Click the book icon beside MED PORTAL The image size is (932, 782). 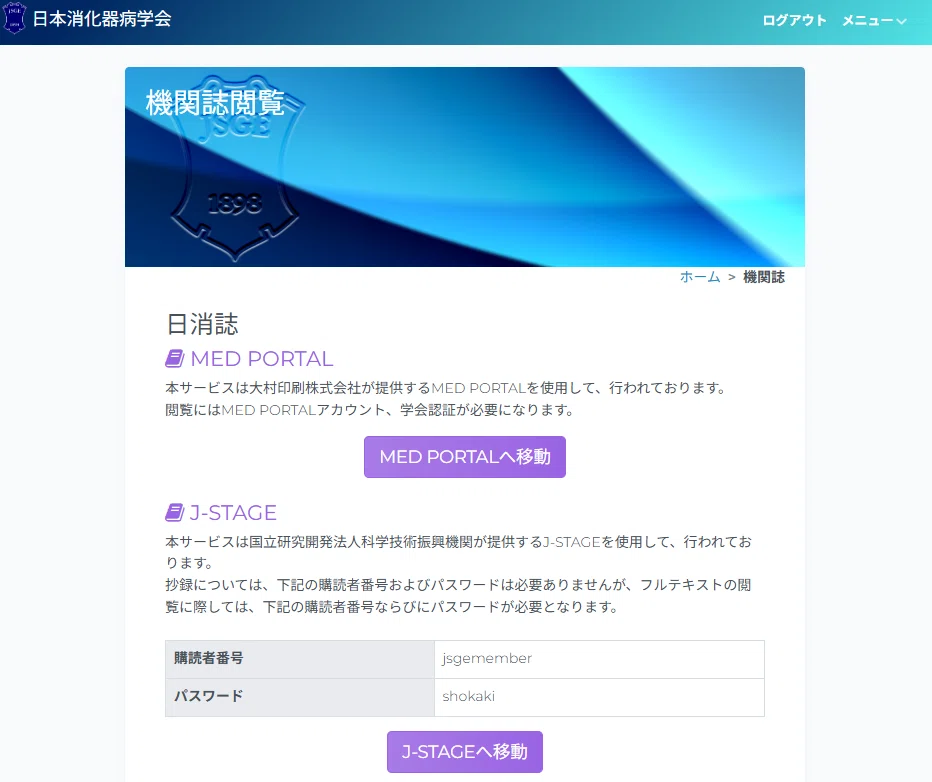tap(175, 358)
